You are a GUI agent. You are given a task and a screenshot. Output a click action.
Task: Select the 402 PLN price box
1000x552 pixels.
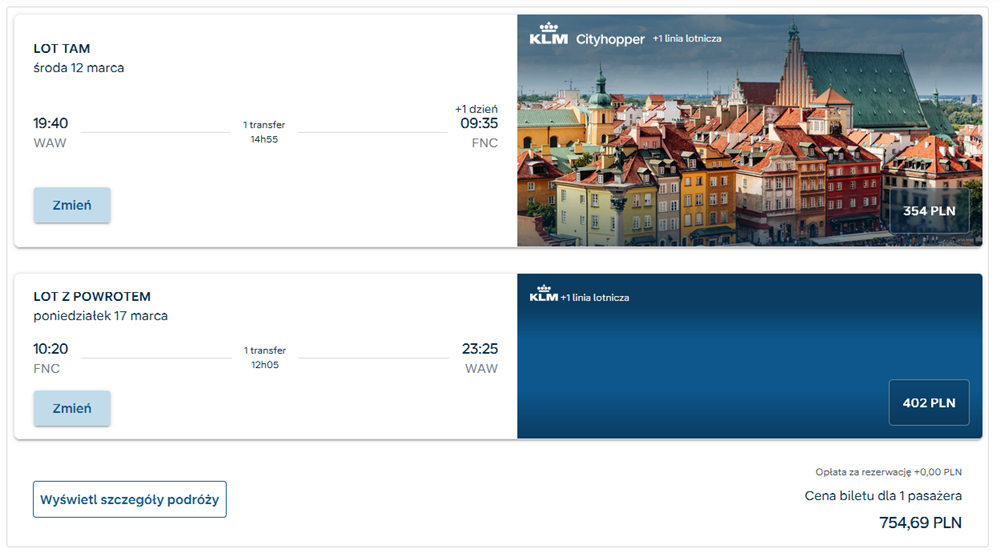pos(929,403)
